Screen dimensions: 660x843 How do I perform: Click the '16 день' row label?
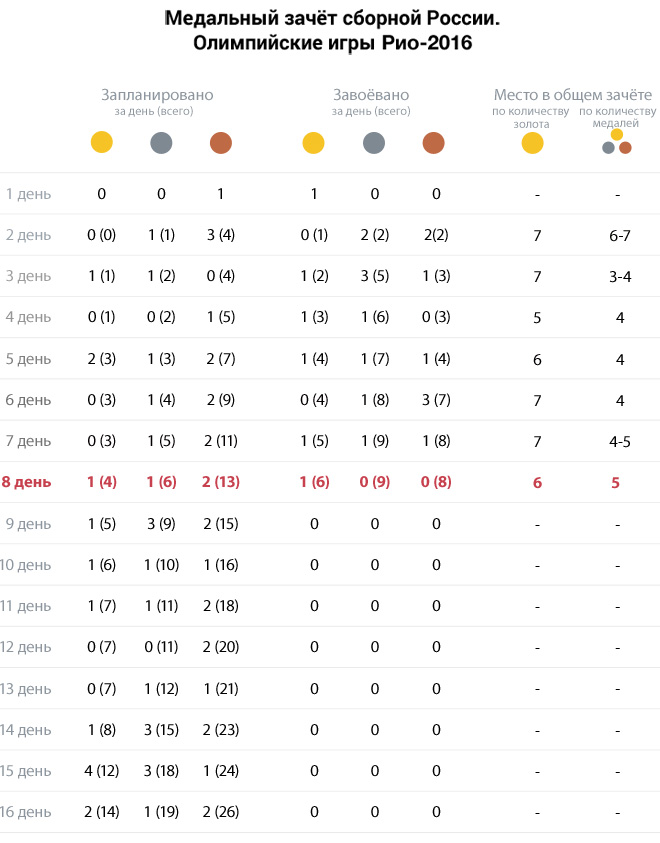(26, 812)
